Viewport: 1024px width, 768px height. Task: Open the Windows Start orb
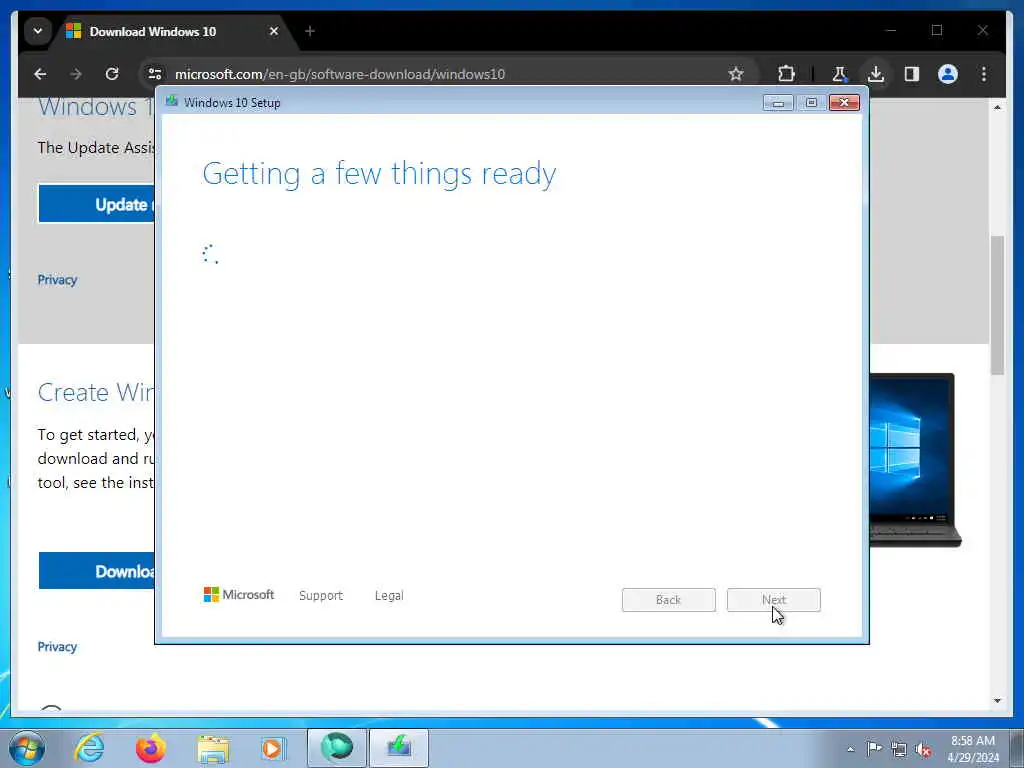[27, 748]
